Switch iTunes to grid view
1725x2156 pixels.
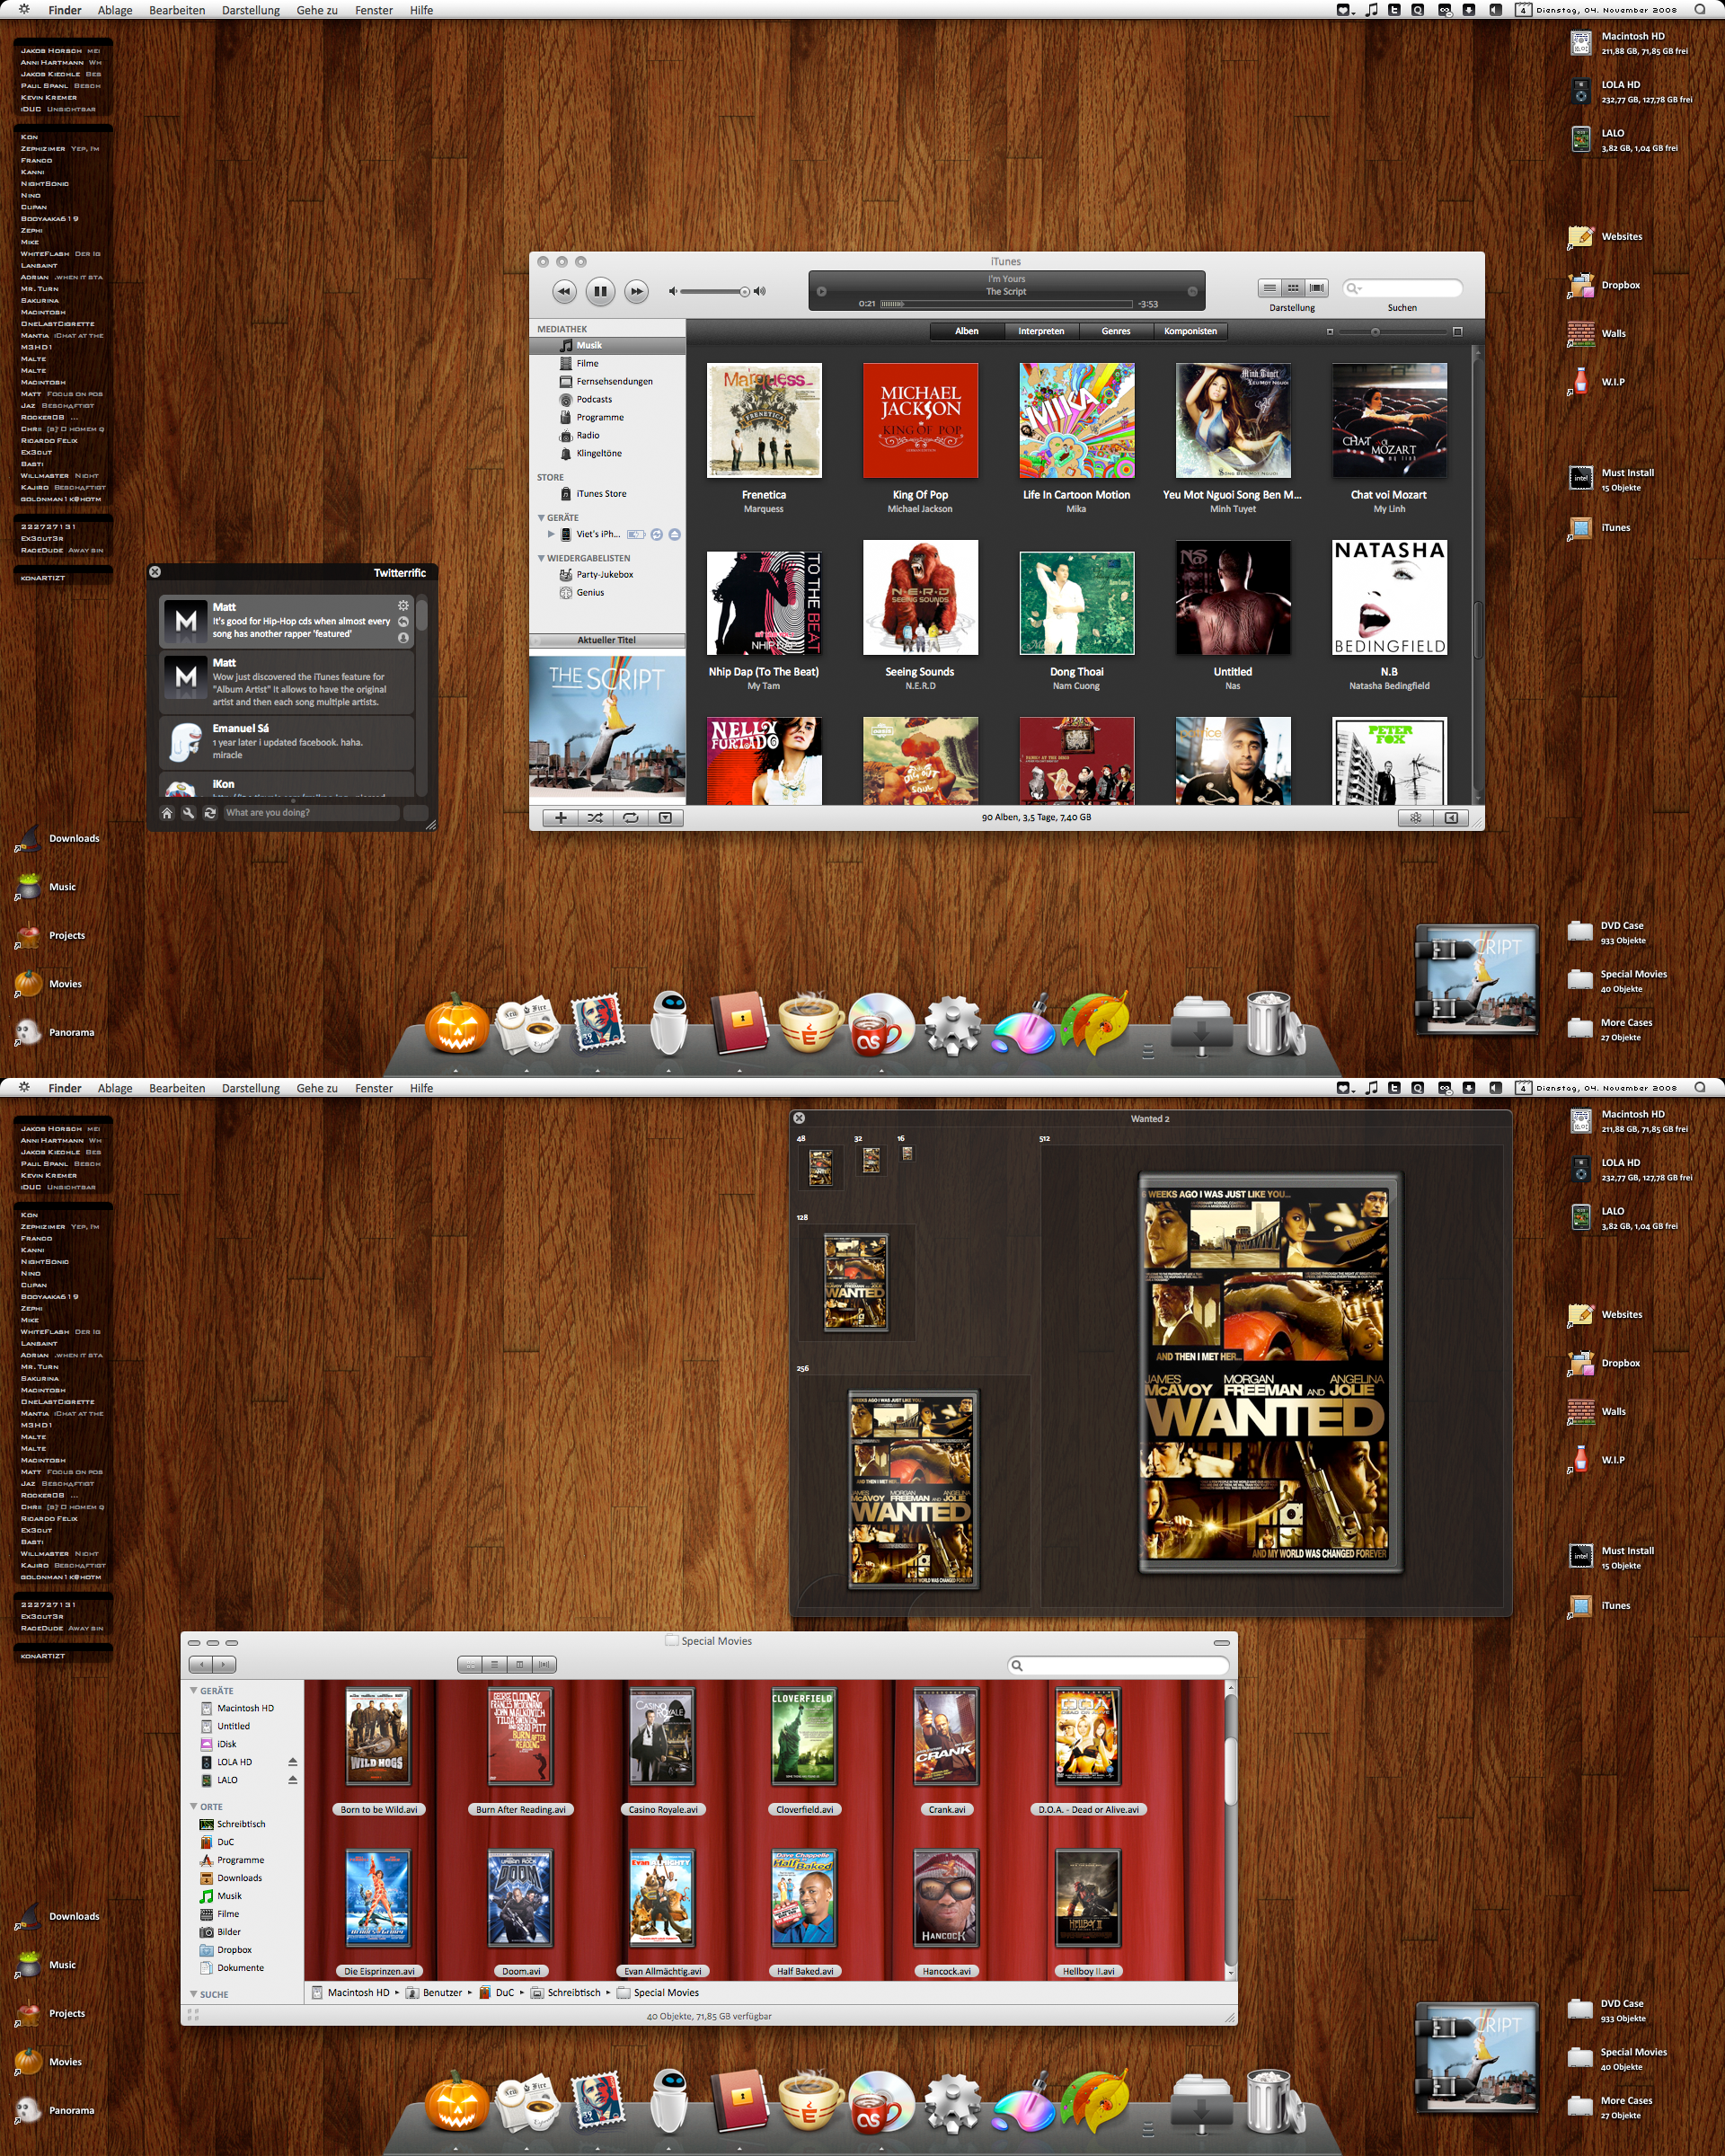[x=1293, y=288]
